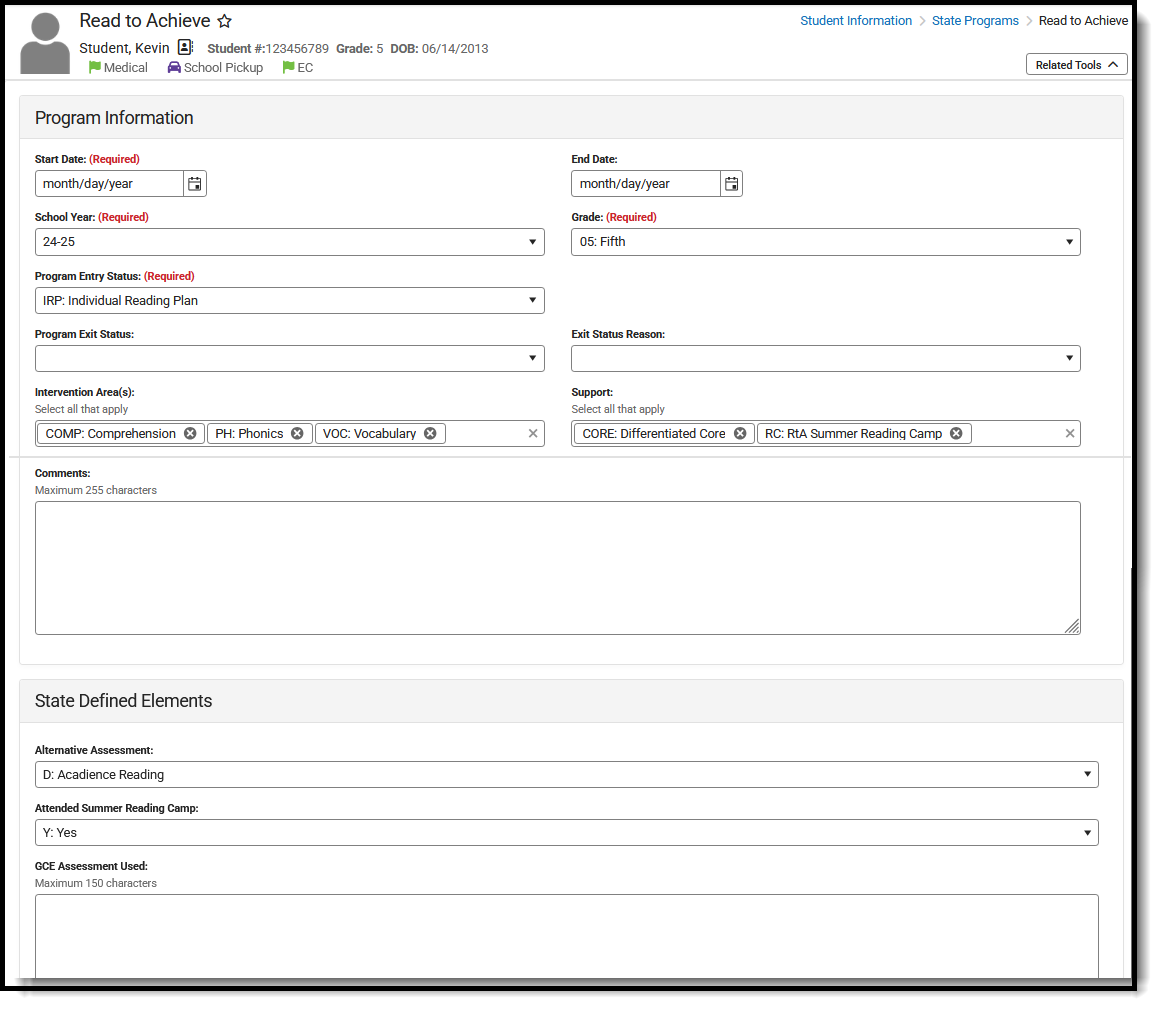Click the Grade: 5 header text

359,49
